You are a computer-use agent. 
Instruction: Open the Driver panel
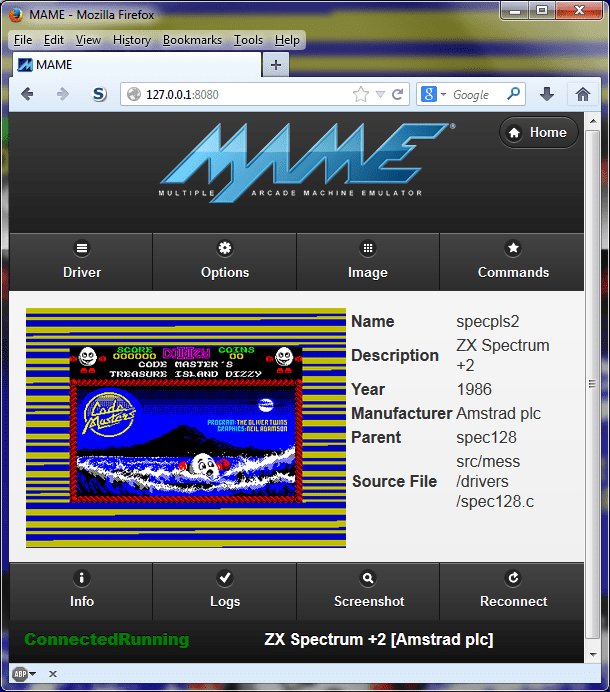tap(81, 262)
